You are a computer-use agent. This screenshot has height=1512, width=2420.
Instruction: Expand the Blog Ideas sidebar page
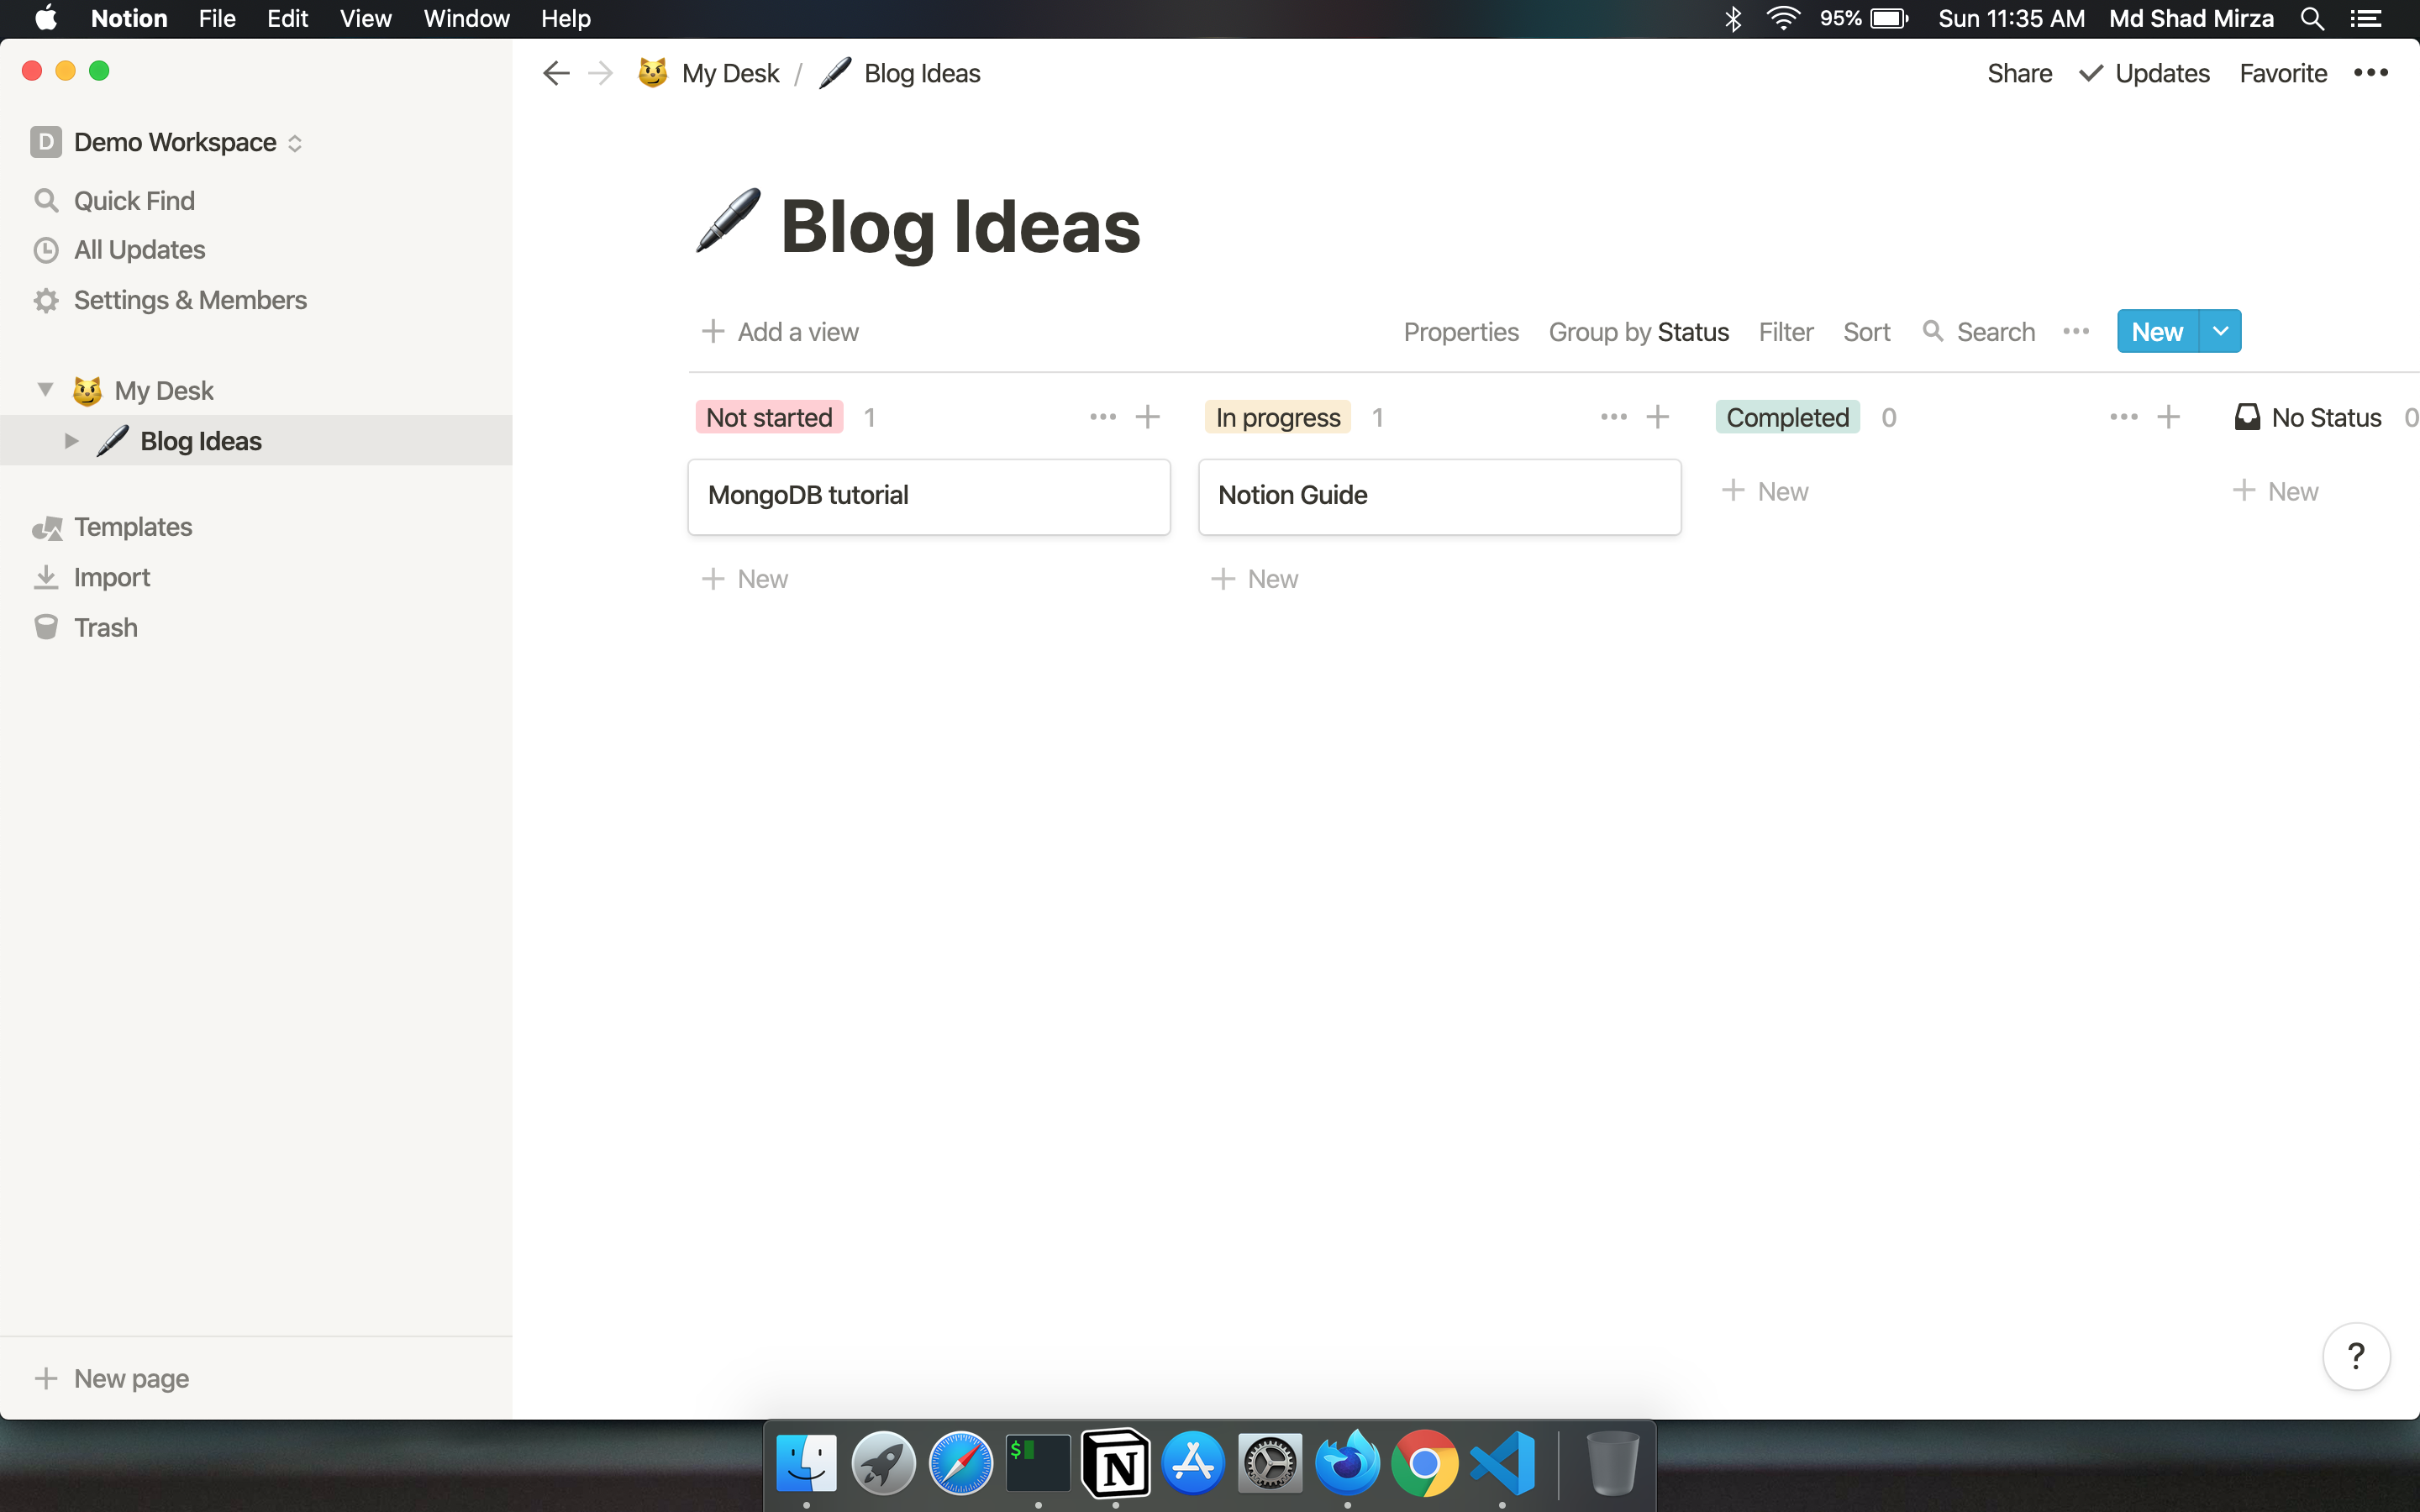(x=71, y=441)
